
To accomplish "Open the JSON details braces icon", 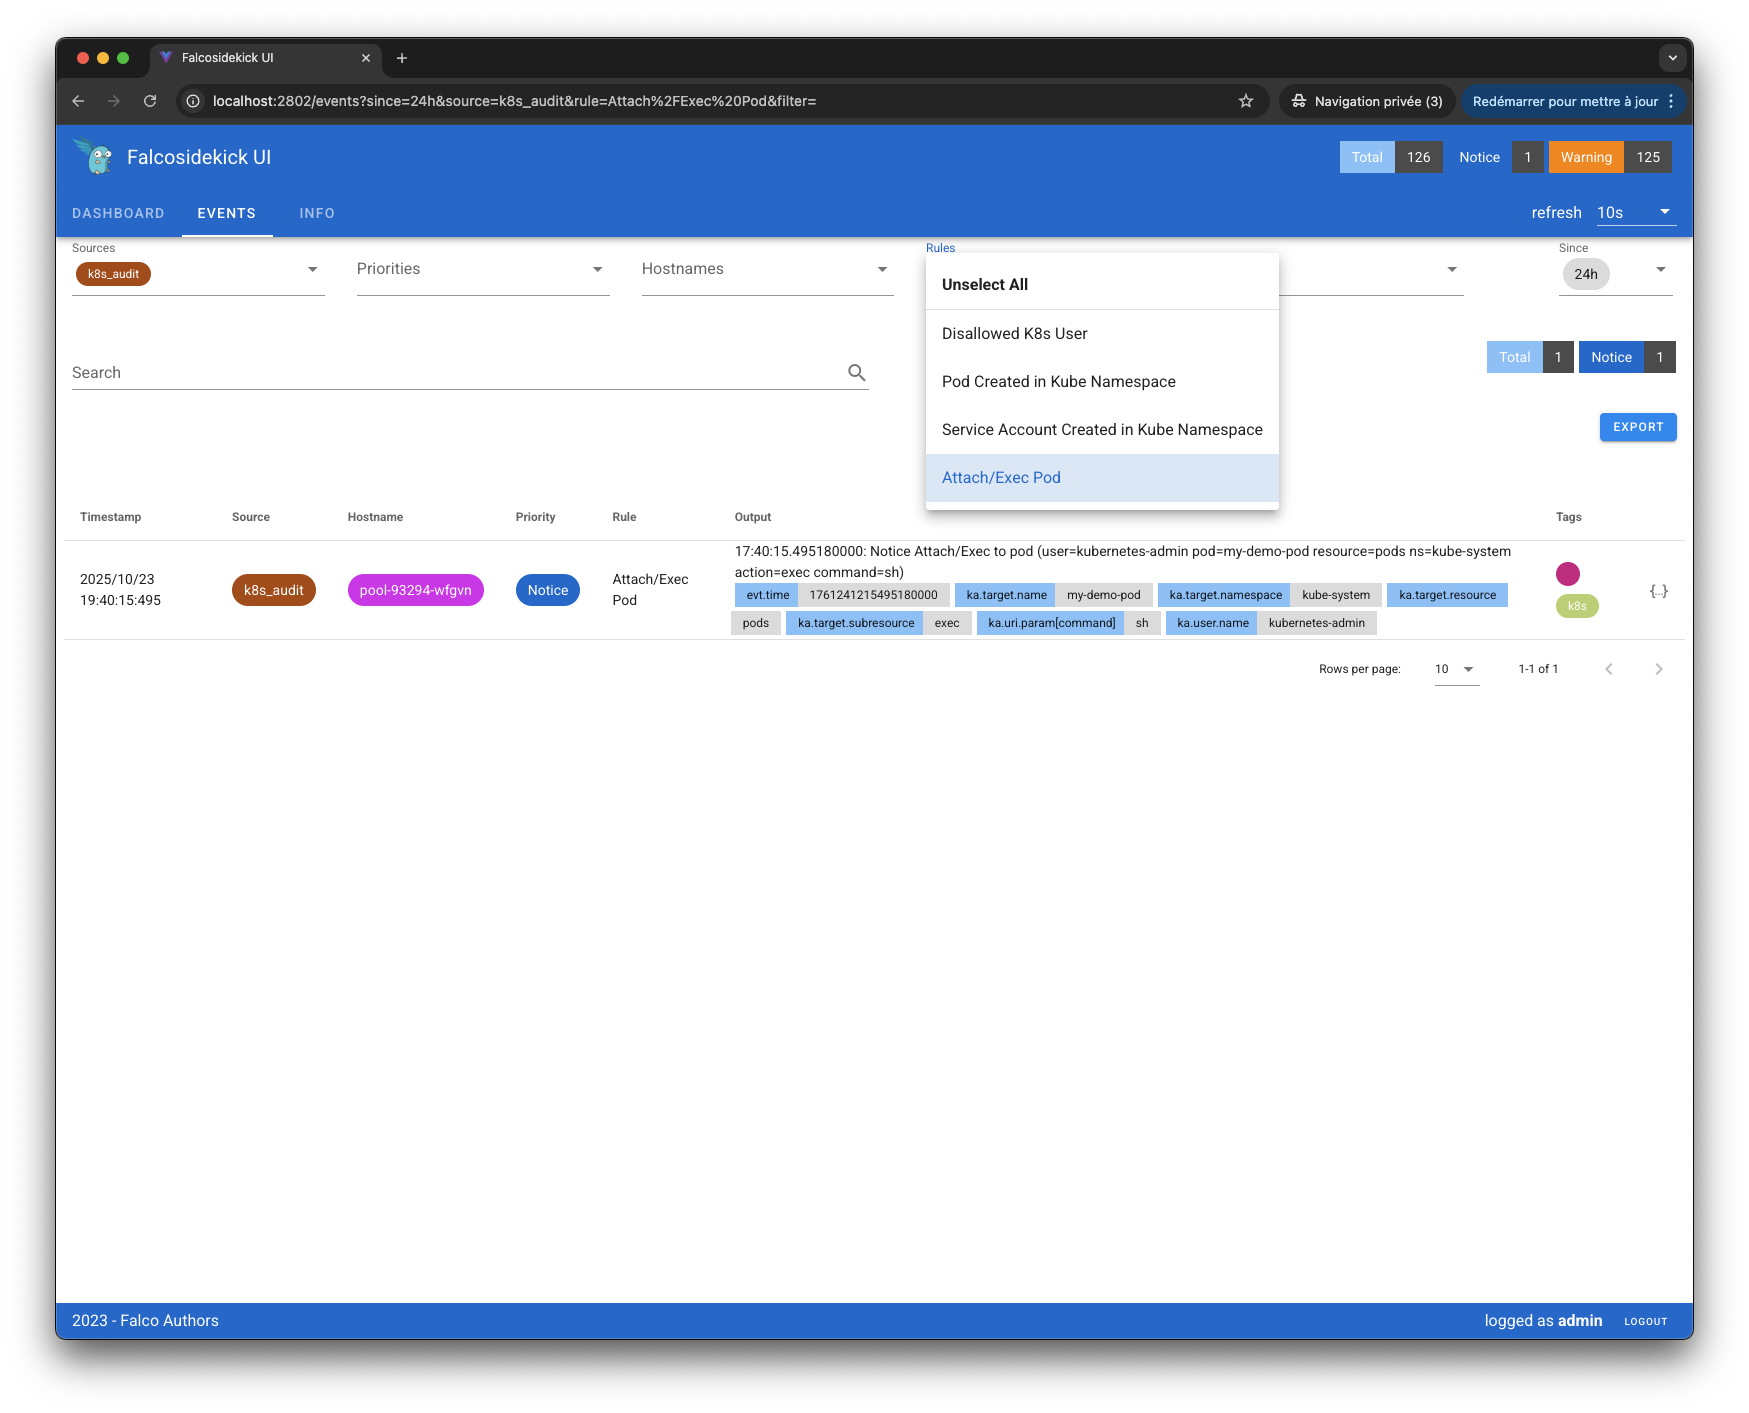I will click(1658, 591).
